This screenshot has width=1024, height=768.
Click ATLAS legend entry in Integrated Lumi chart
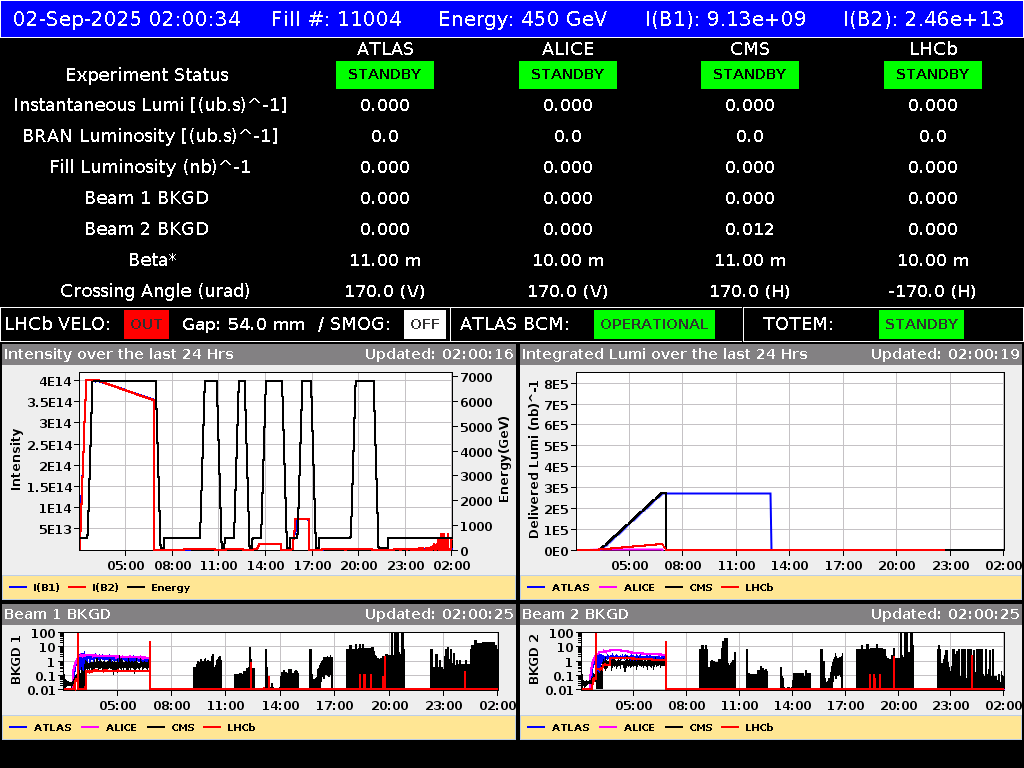pos(558,588)
